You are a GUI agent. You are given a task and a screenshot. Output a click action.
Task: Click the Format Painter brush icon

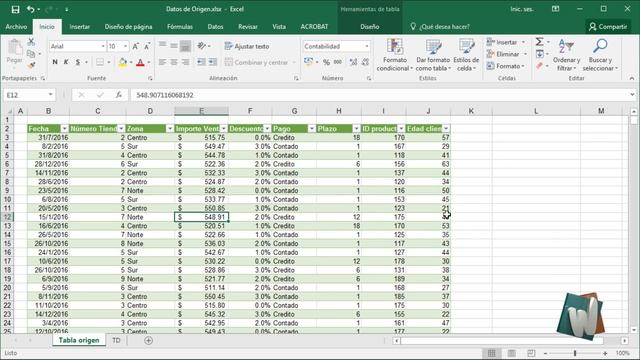tap(31, 65)
